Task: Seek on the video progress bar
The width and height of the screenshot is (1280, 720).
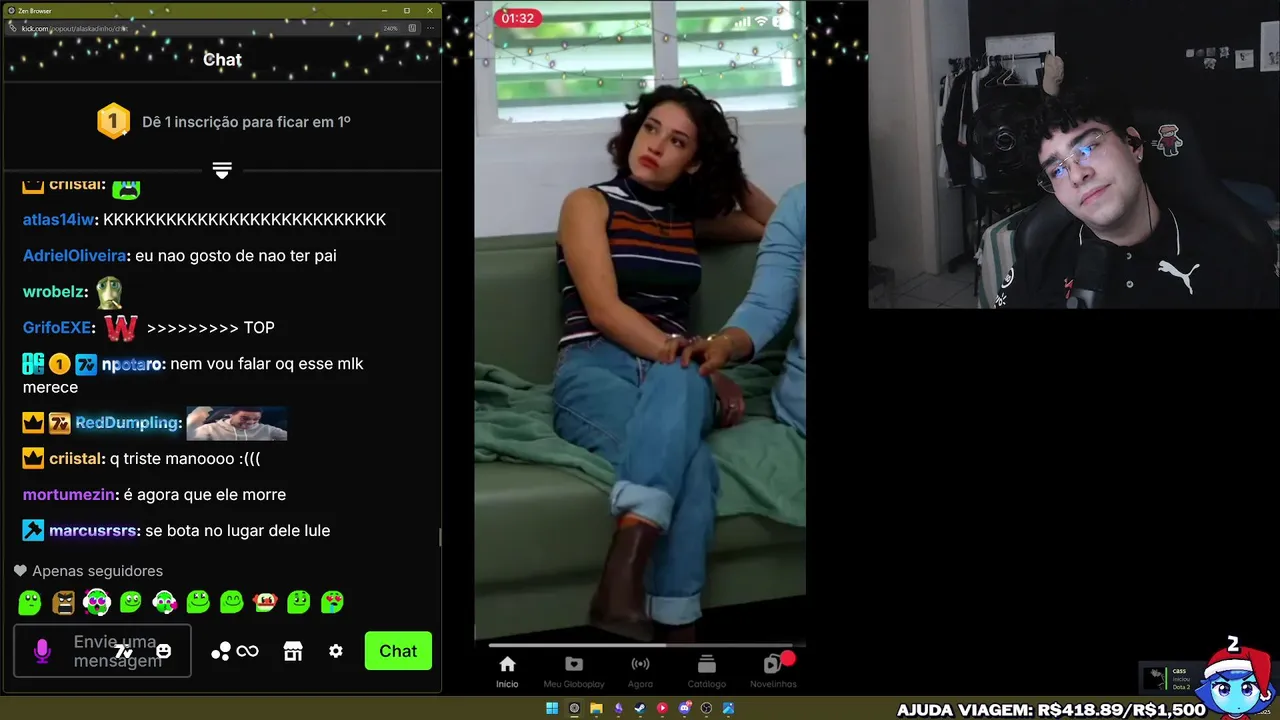Action: pyautogui.click(x=640, y=644)
